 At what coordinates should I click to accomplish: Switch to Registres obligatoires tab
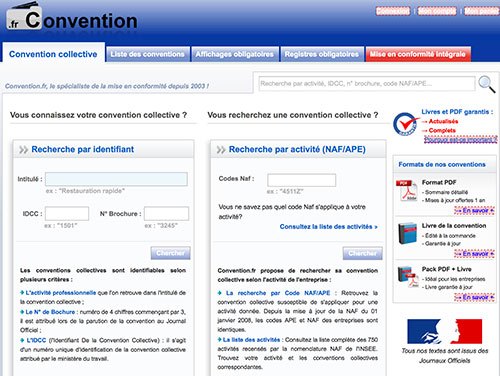point(322,54)
